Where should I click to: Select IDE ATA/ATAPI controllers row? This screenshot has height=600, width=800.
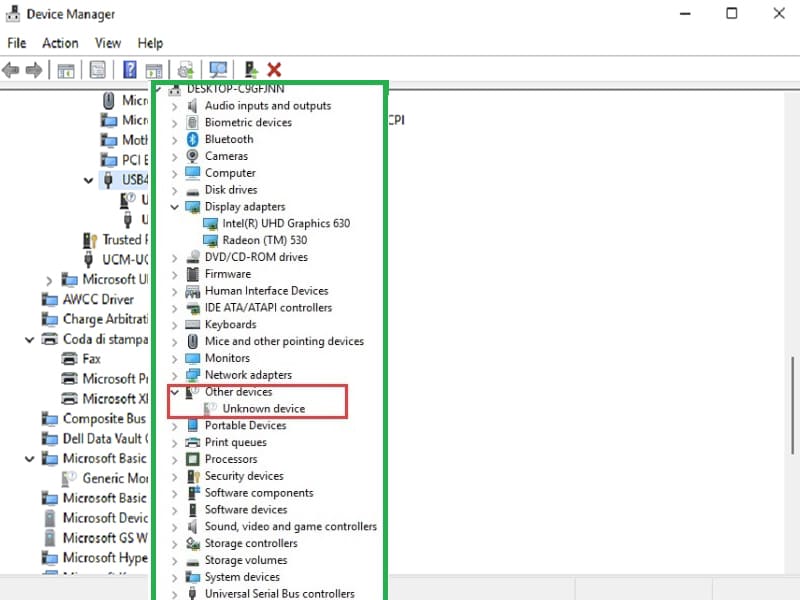click(268, 308)
